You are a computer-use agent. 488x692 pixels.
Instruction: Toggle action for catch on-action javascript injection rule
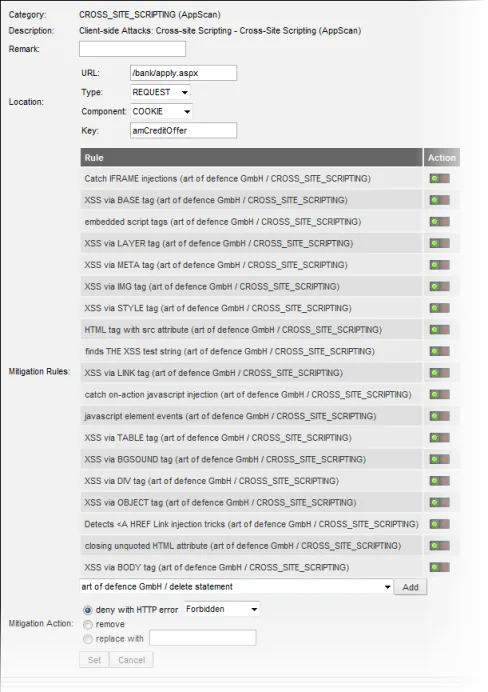pyautogui.click(x=440, y=395)
